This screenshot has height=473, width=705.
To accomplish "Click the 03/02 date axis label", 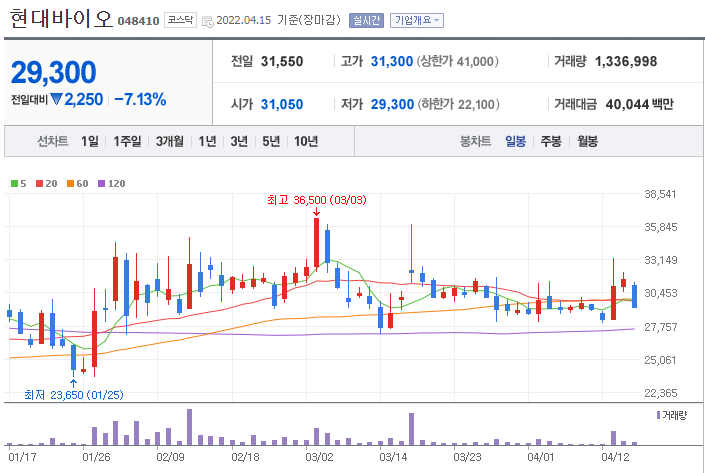I will [x=319, y=457].
